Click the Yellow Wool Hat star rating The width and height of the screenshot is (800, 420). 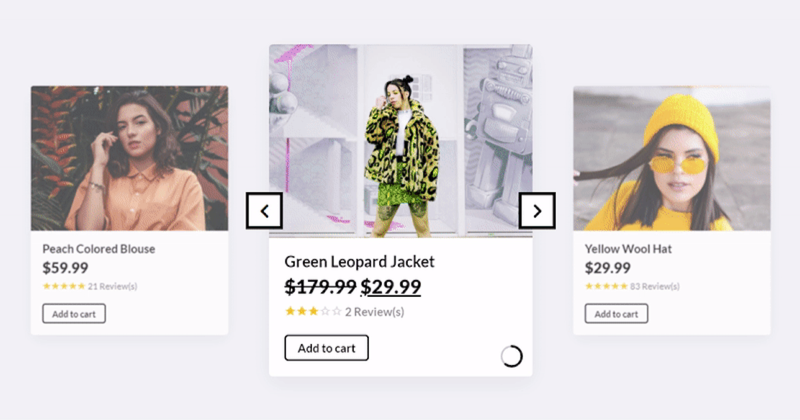point(605,286)
